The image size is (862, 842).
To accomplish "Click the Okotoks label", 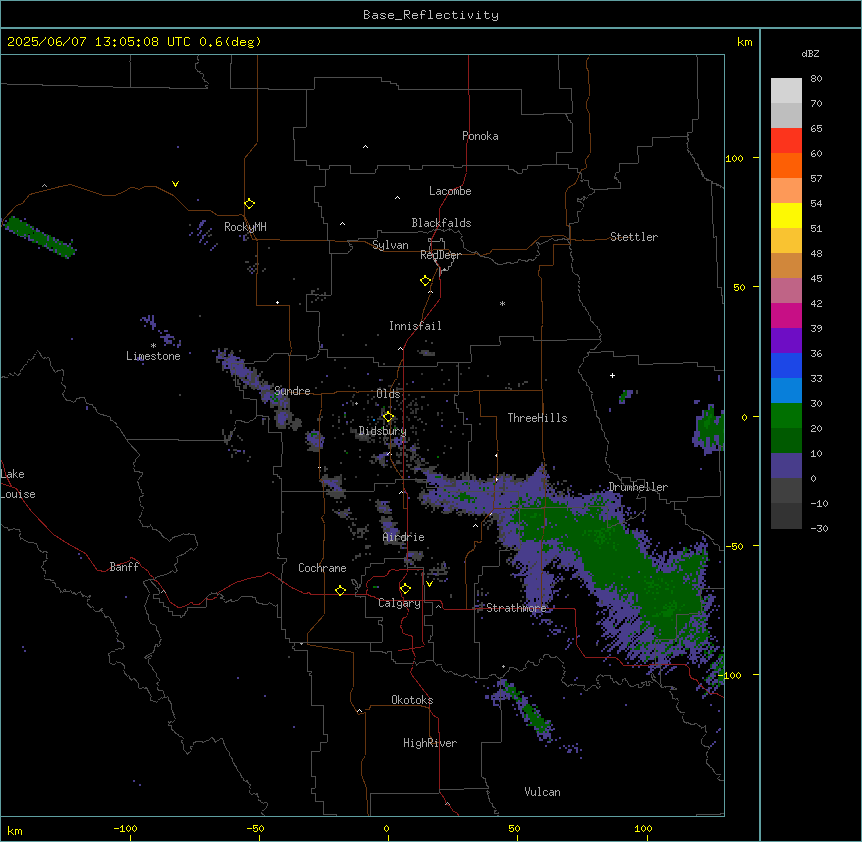I will pyautogui.click(x=412, y=700).
